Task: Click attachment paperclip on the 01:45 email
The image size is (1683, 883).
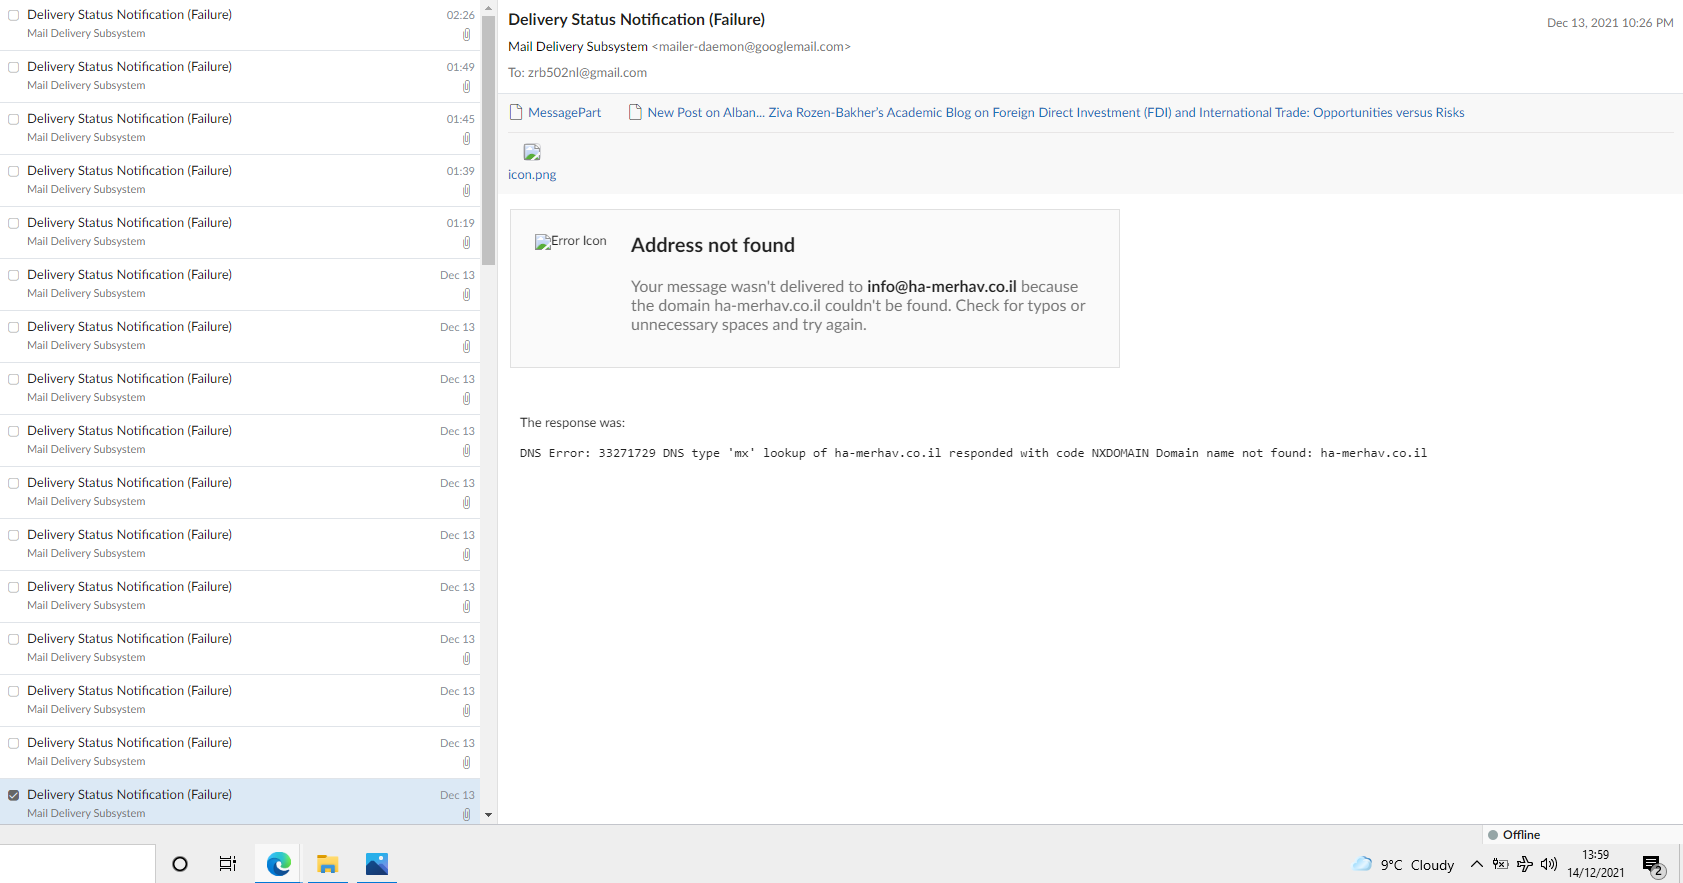Action: coord(466,139)
